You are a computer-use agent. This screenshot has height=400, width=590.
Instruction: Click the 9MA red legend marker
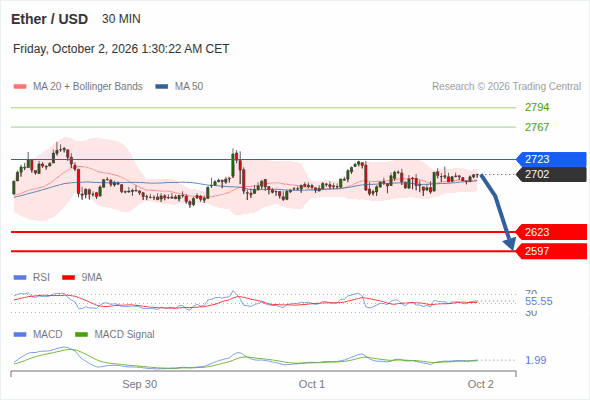[68, 278]
